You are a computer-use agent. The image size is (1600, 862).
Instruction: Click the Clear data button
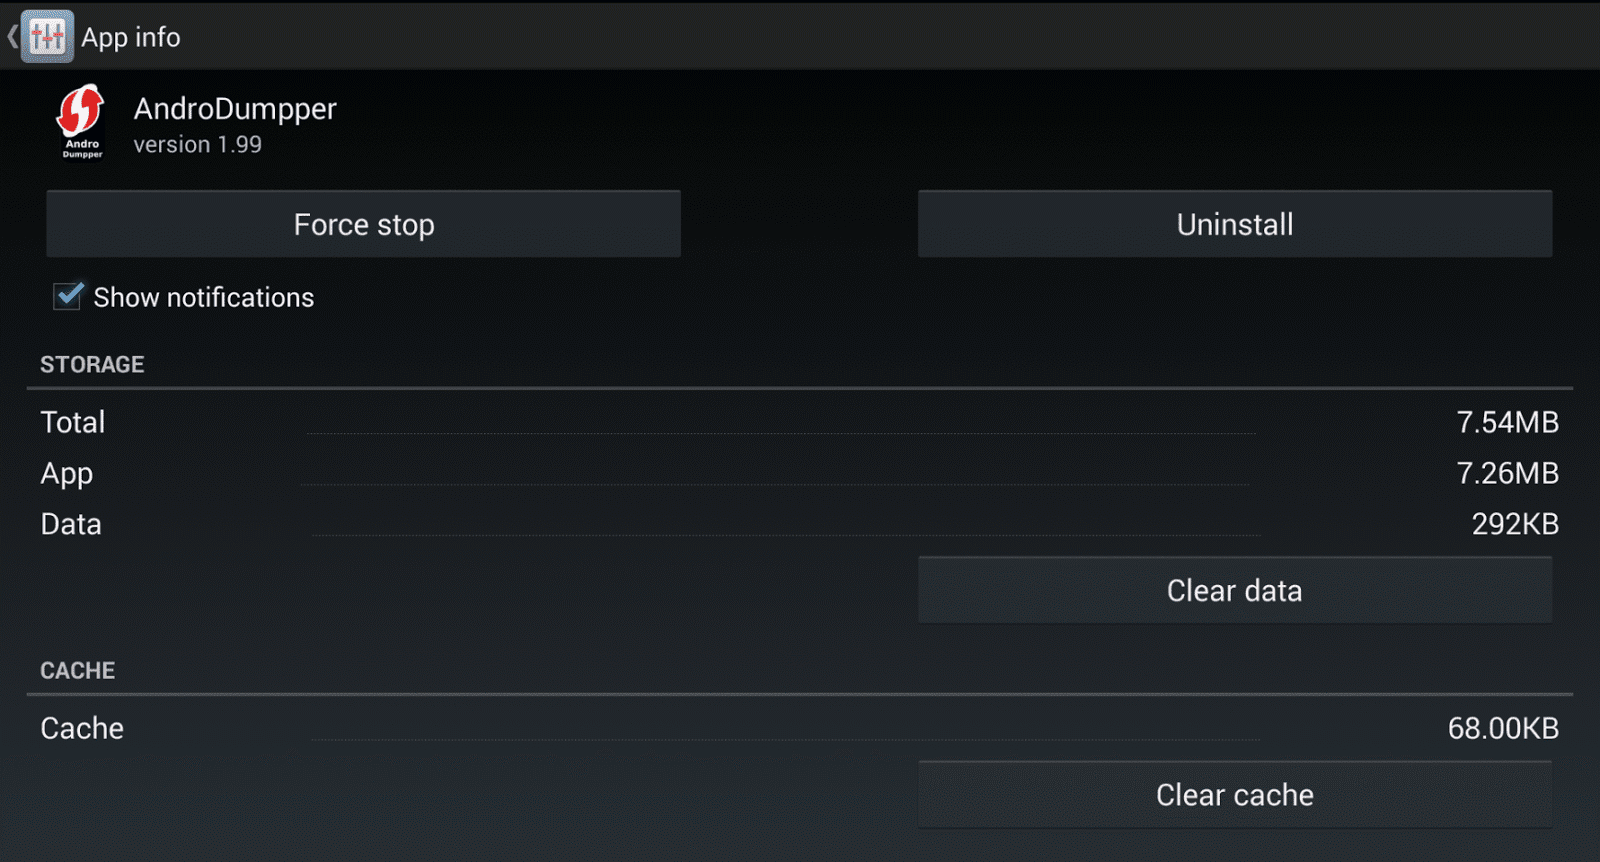(x=1235, y=590)
